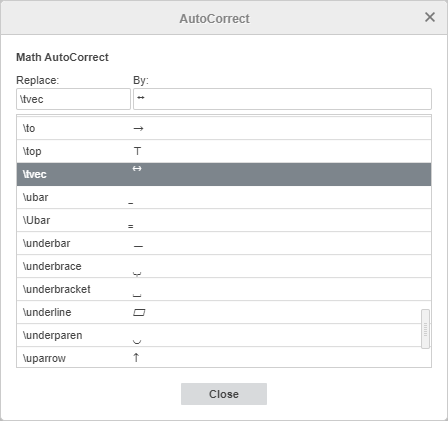
Task: Click the up arrow symbol for \uparrow
Action: (136, 358)
